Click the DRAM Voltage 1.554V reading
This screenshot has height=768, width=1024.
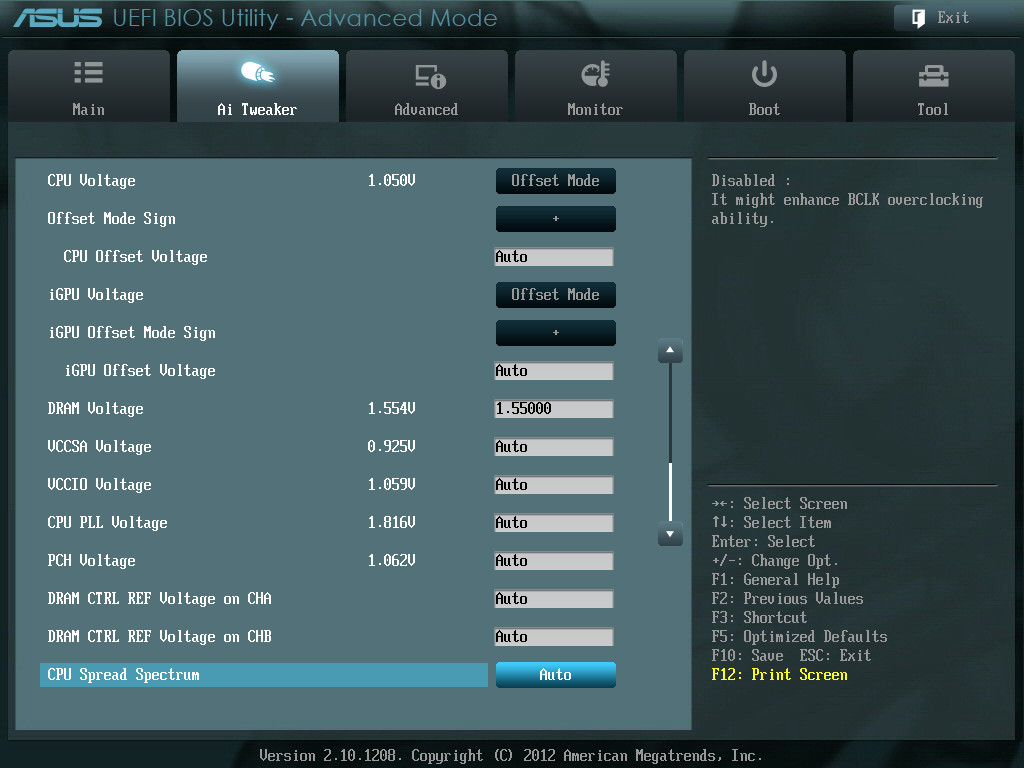pos(392,409)
